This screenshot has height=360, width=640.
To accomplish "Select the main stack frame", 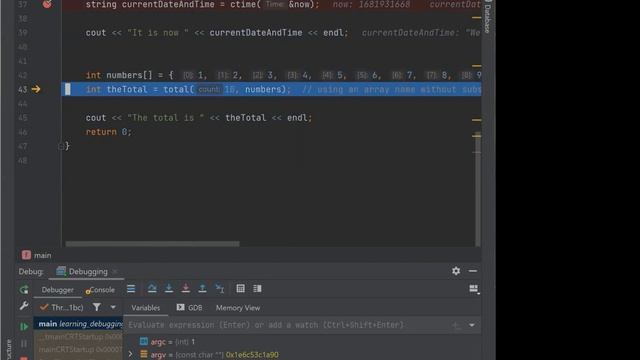I will (x=78, y=324).
